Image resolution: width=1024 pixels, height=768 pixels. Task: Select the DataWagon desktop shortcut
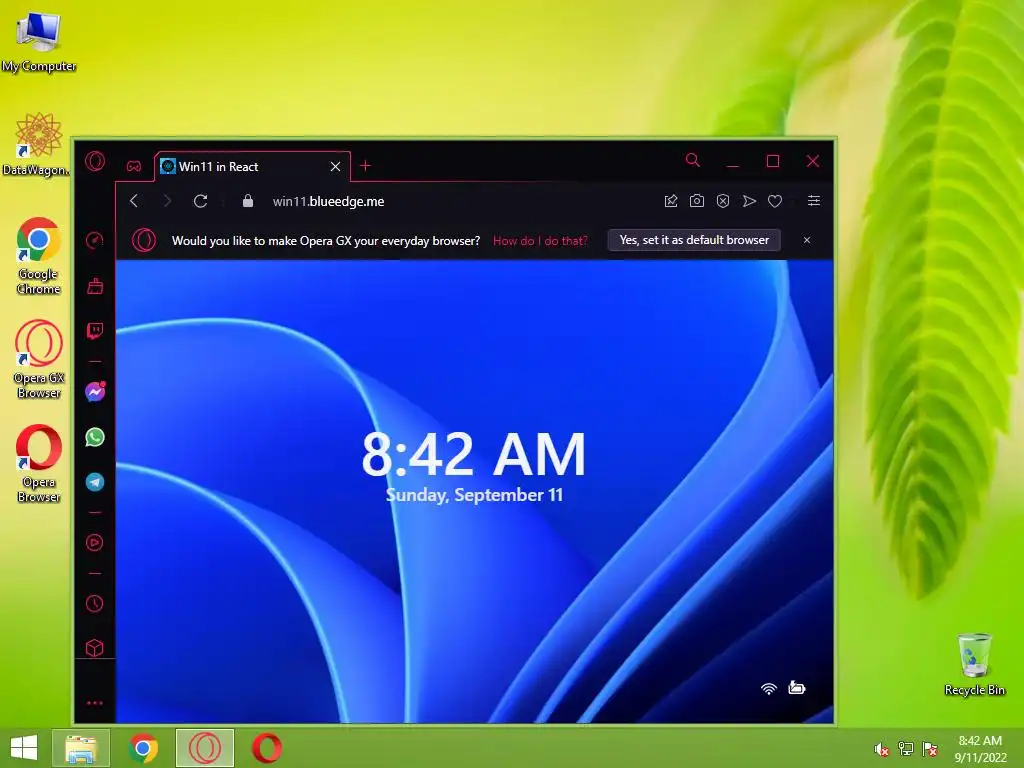36,144
